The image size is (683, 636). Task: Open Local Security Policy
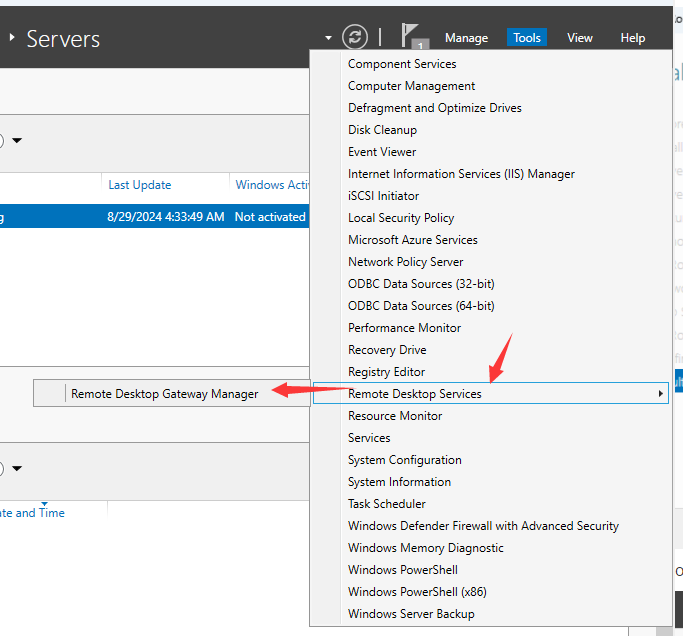(401, 218)
